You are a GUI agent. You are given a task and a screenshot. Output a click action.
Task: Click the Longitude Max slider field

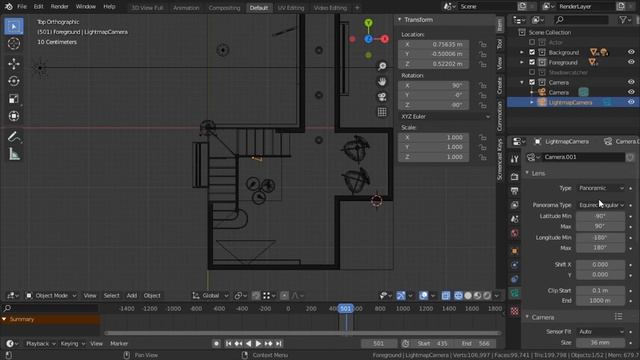click(x=600, y=247)
